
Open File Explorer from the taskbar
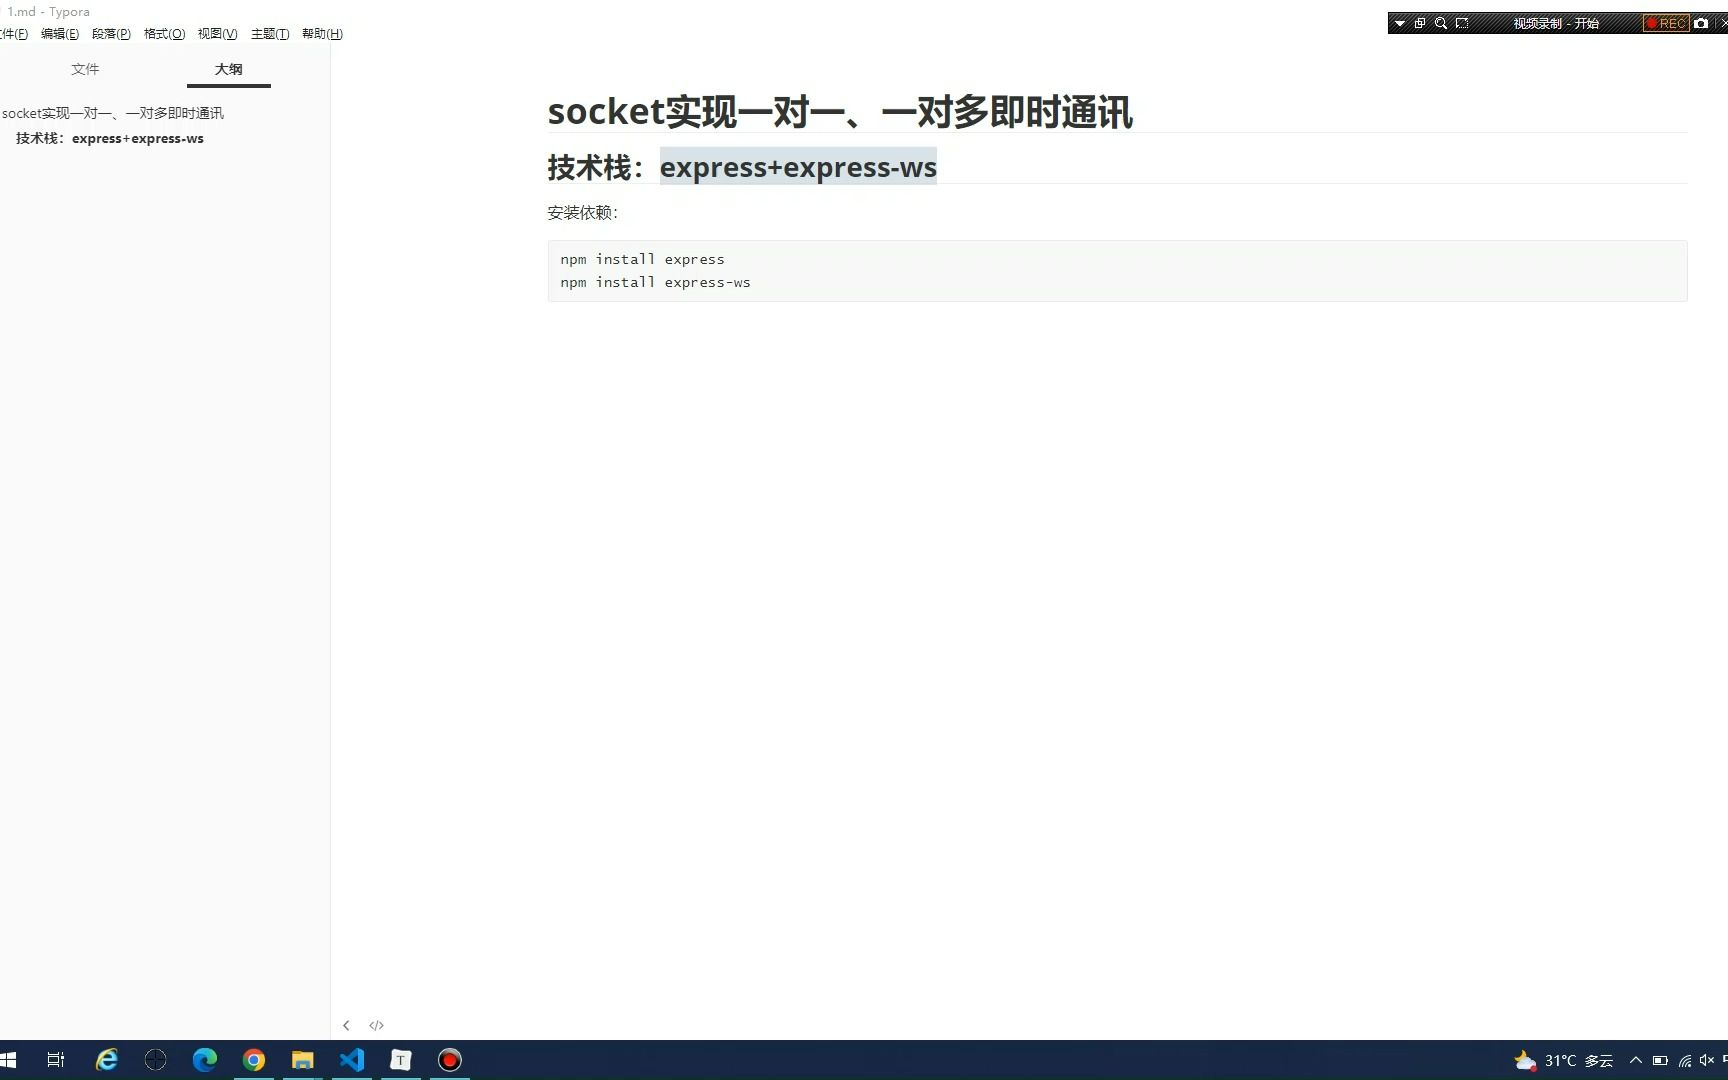click(302, 1060)
